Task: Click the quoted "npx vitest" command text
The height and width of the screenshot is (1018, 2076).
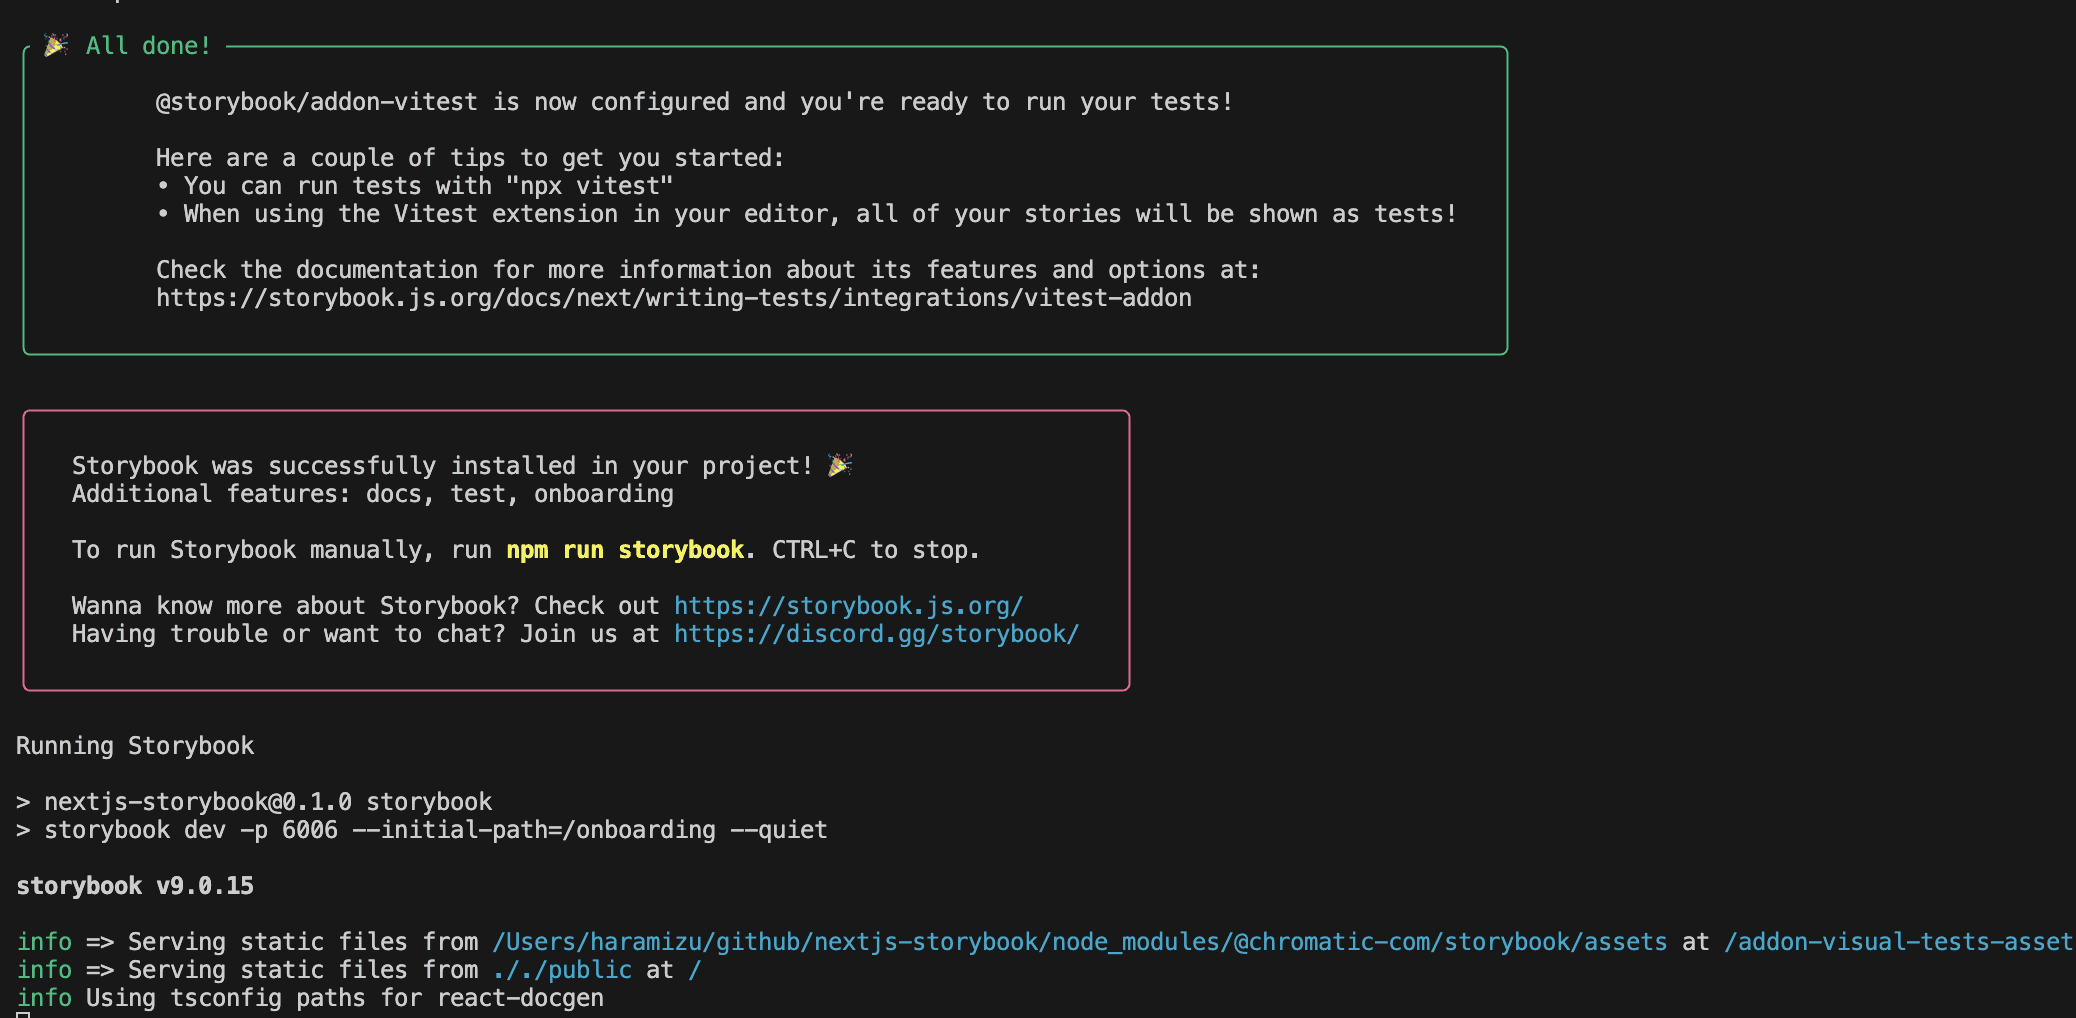Action: [x=589, y=186]
